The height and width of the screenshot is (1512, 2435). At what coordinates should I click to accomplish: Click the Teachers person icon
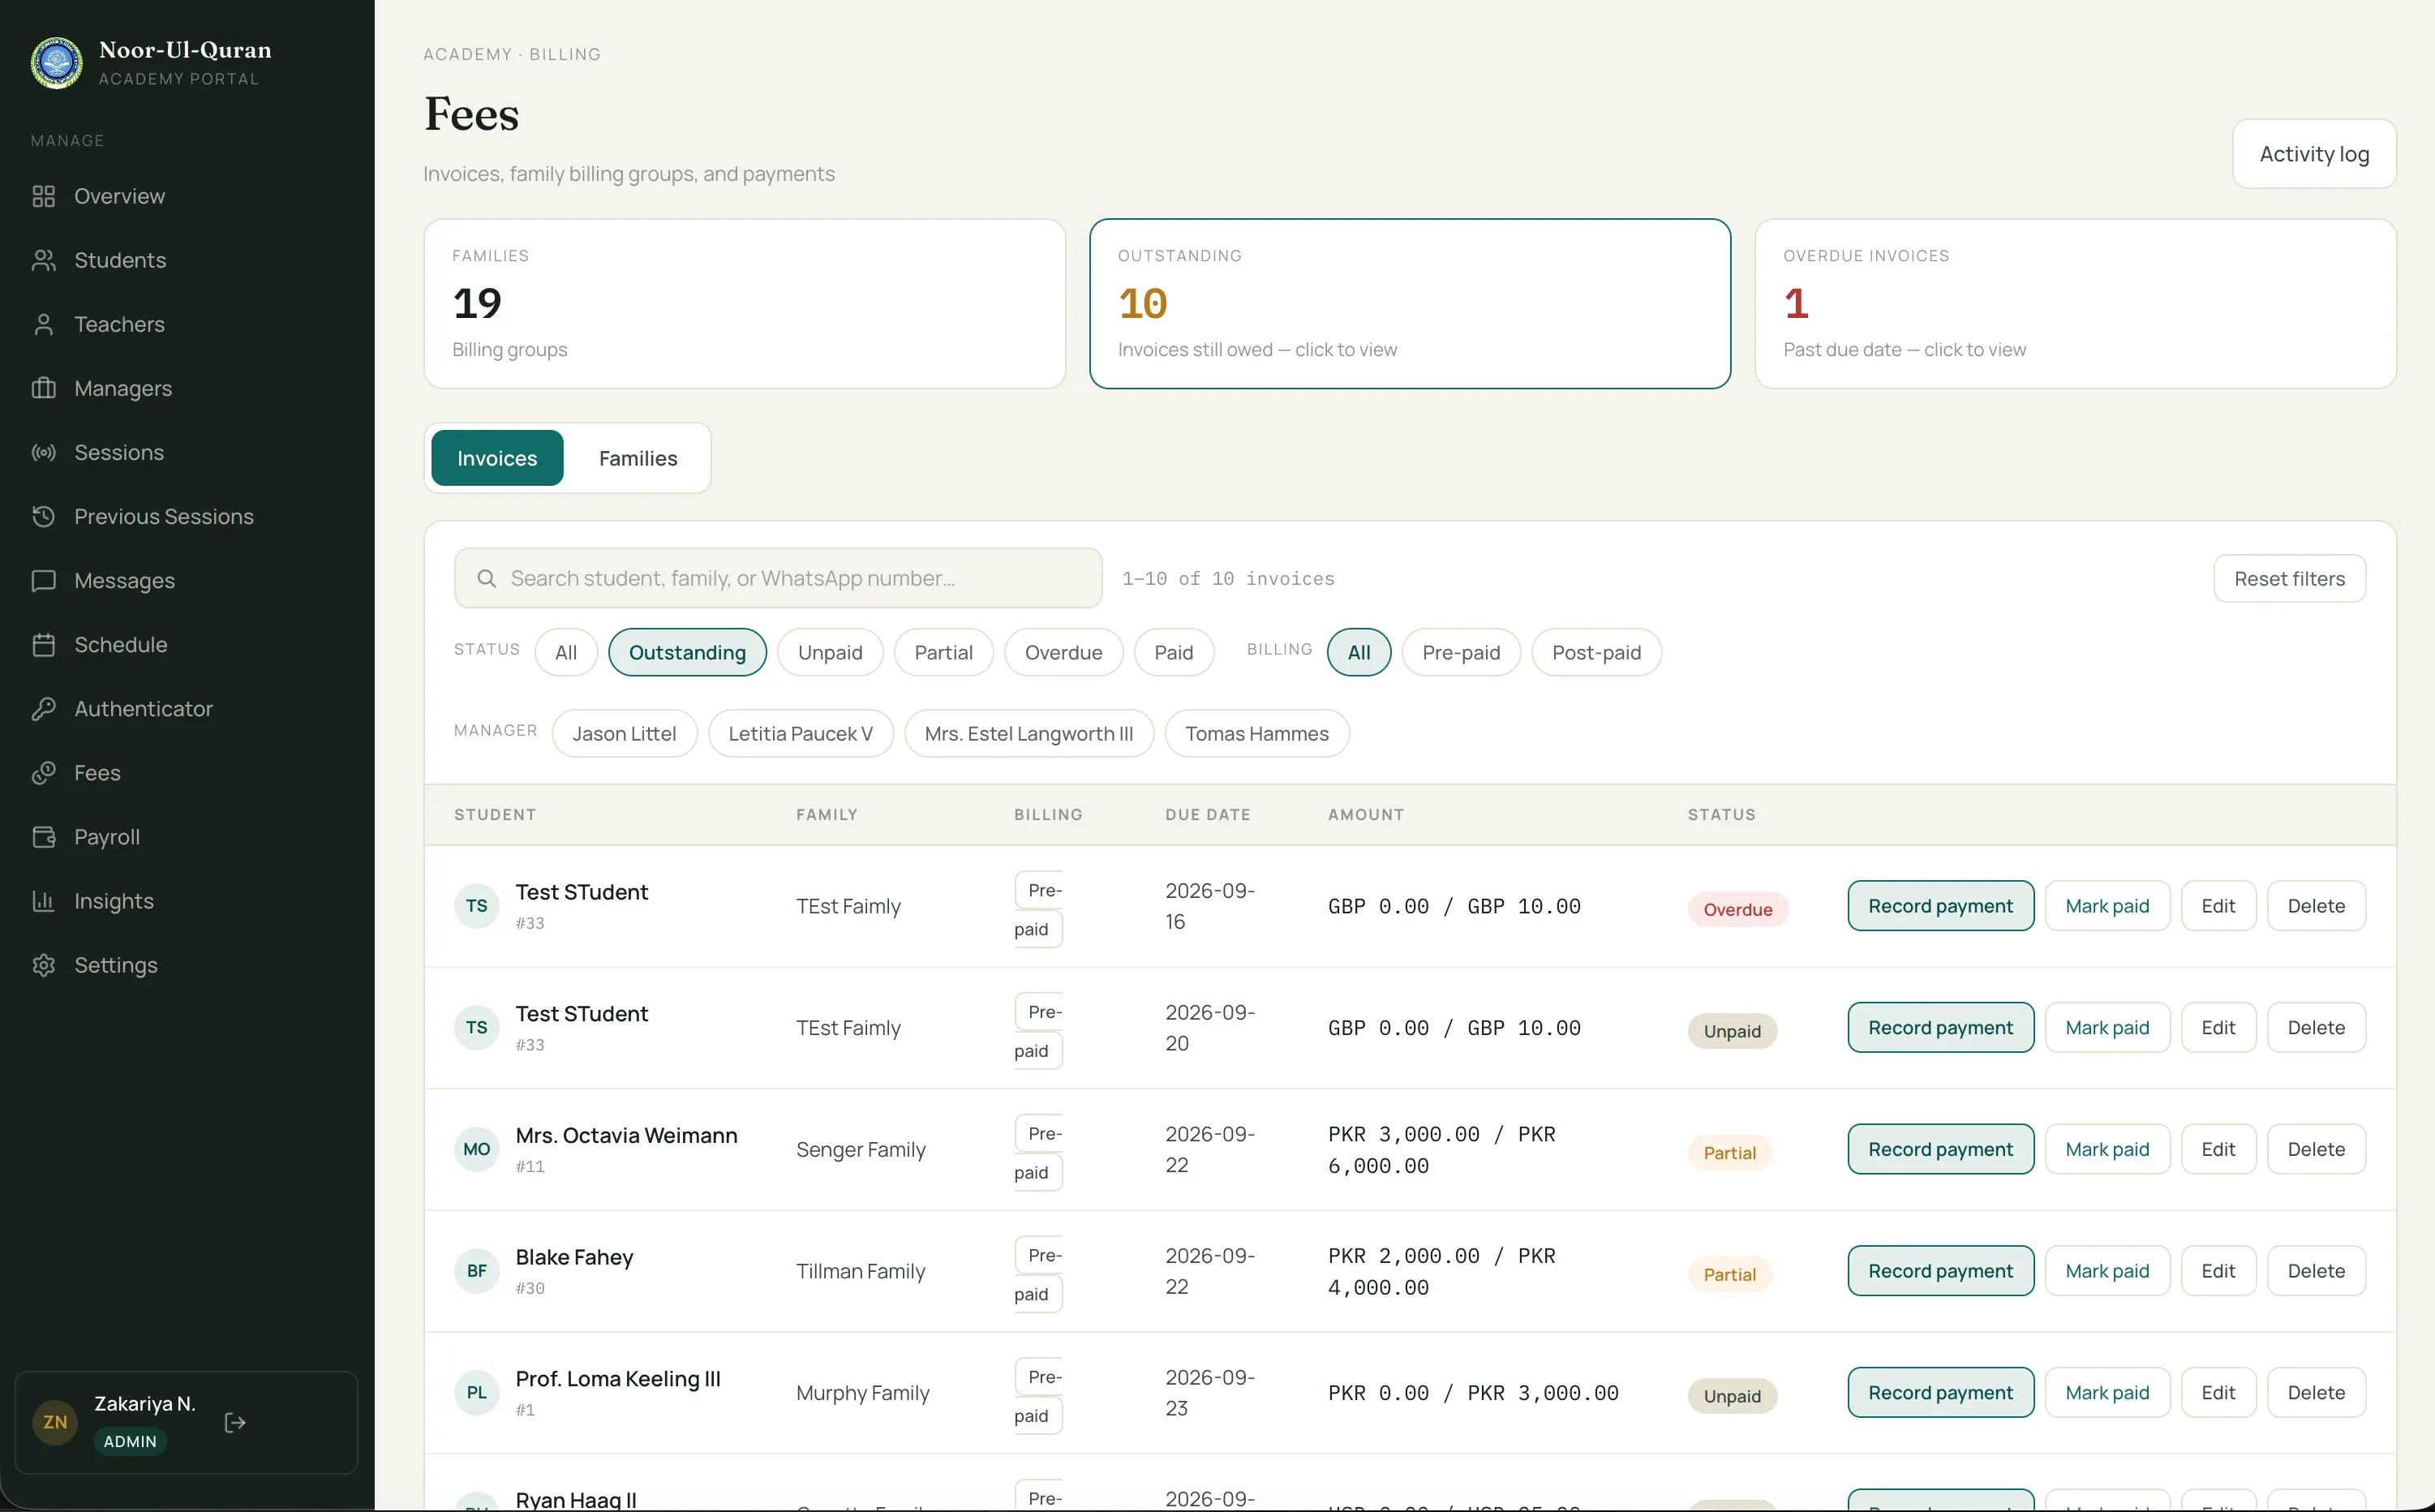[x=43, y=324]
